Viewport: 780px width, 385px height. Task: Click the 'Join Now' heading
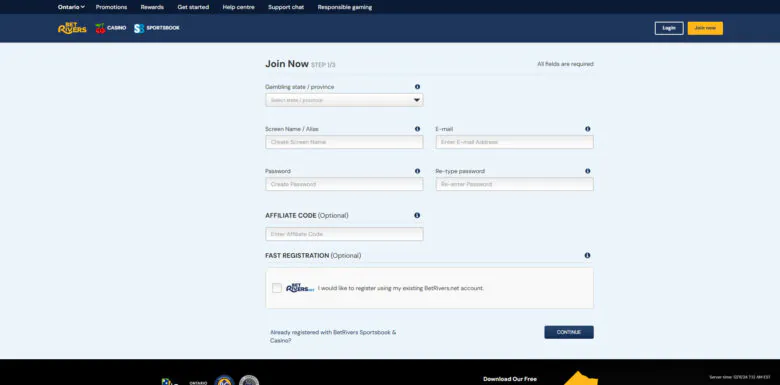(x=287, y=64)
